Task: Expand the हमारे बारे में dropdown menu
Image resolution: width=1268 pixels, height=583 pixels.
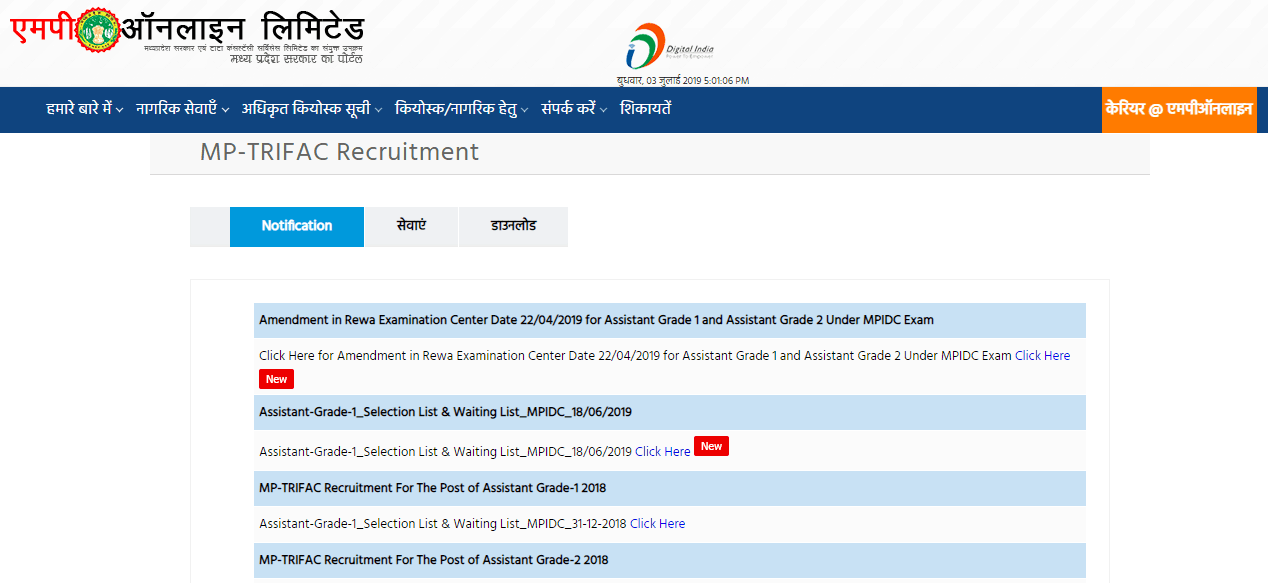Action: click(x=84, y=109)
